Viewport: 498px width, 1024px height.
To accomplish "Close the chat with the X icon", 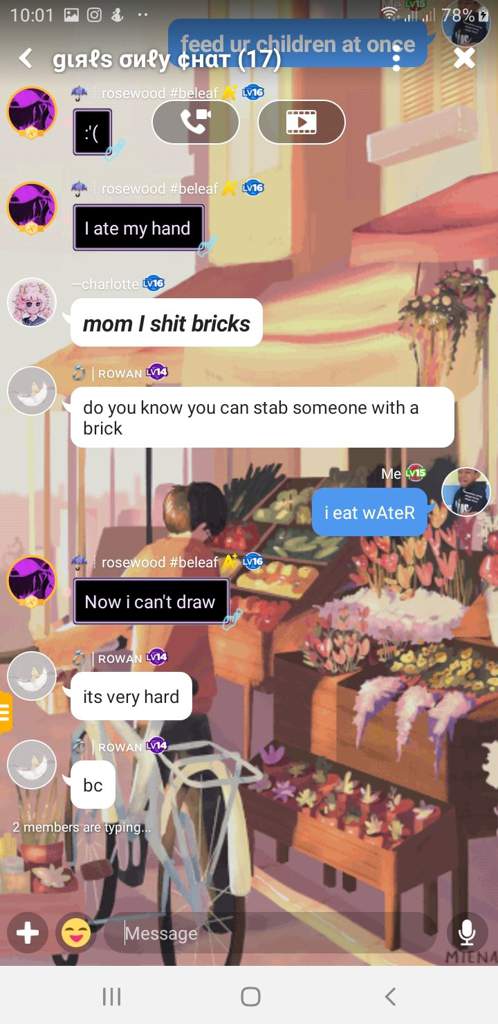I will coord(464,59).
